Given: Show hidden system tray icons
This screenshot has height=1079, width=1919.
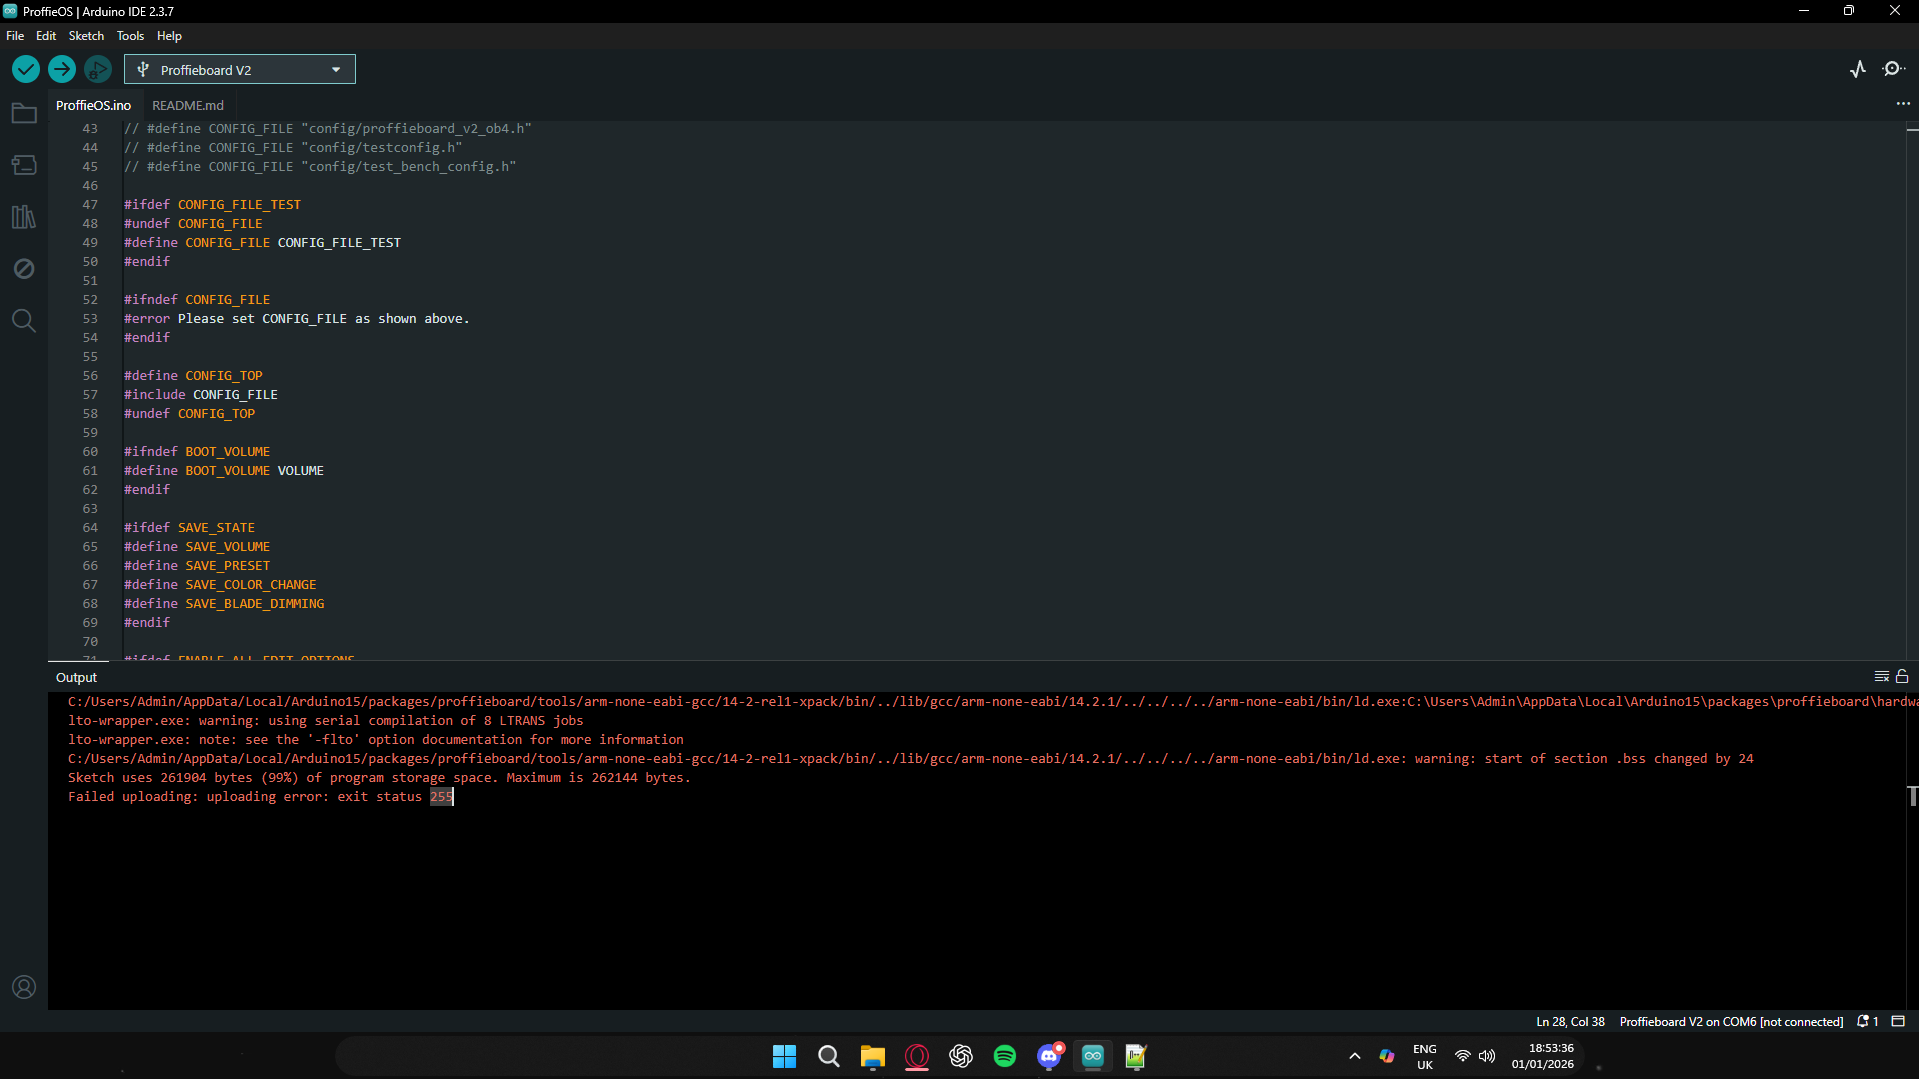Looking at the screenshot, I should click(1355, 1056).
